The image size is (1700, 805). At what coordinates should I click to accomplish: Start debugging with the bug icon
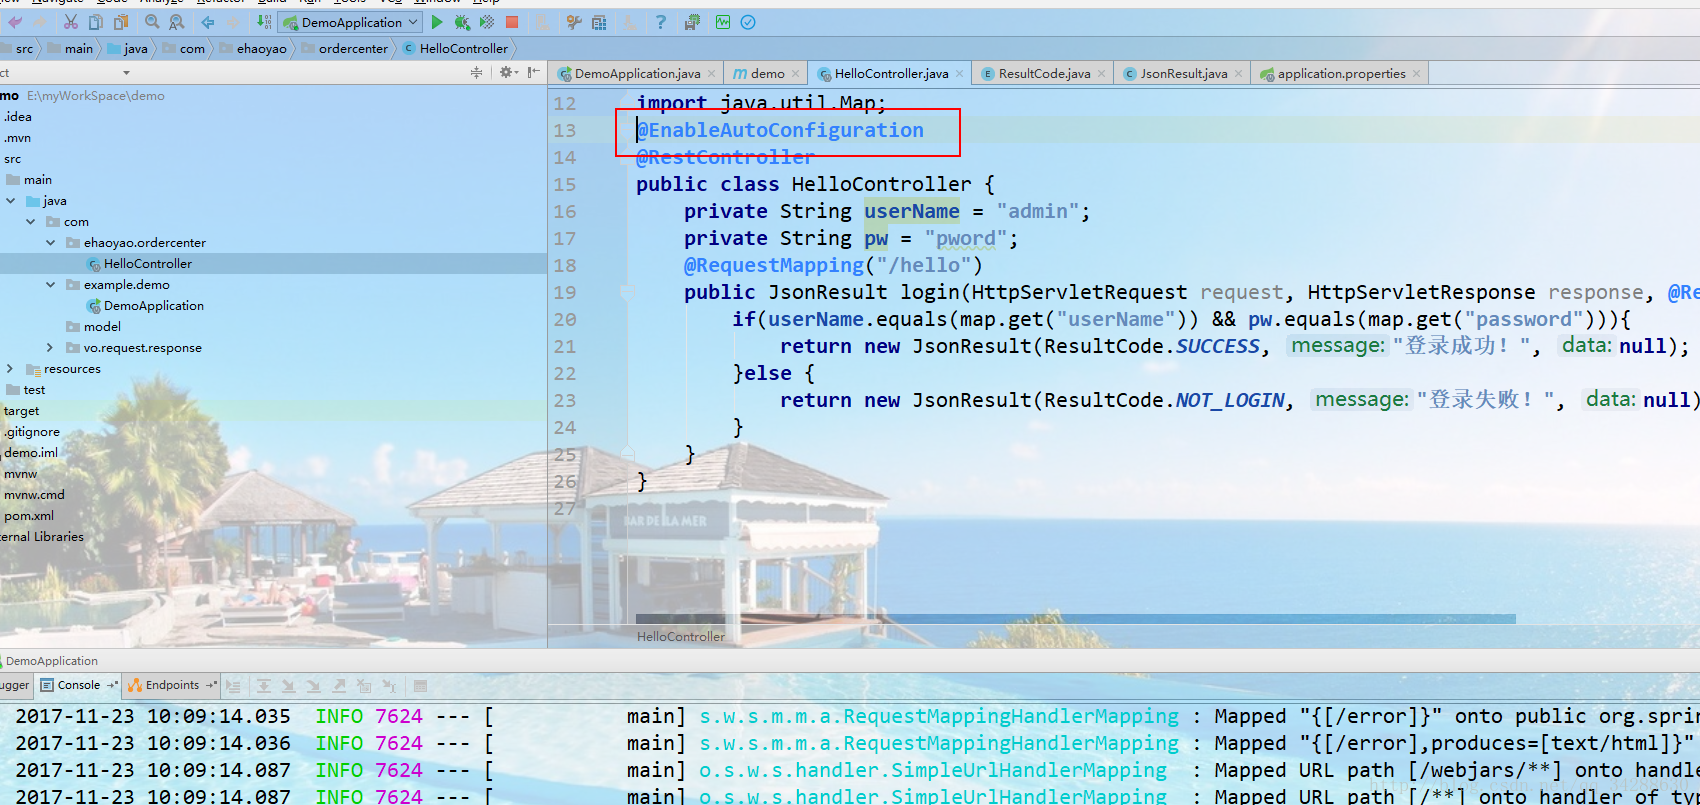click(x=462, y=22)
